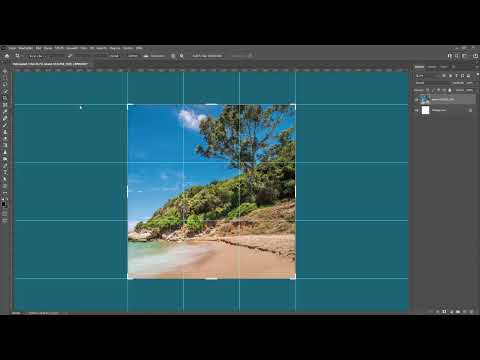Image resolution: width=480 pixels, height=360 pixels.
Task: Toggle lock transparent pixels
Action: click(x=427, y=90)
